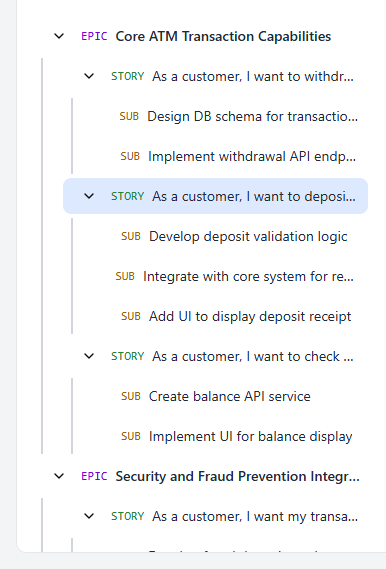Click SUB badge beside Add UI to display
386x569 pixels.
131,316
